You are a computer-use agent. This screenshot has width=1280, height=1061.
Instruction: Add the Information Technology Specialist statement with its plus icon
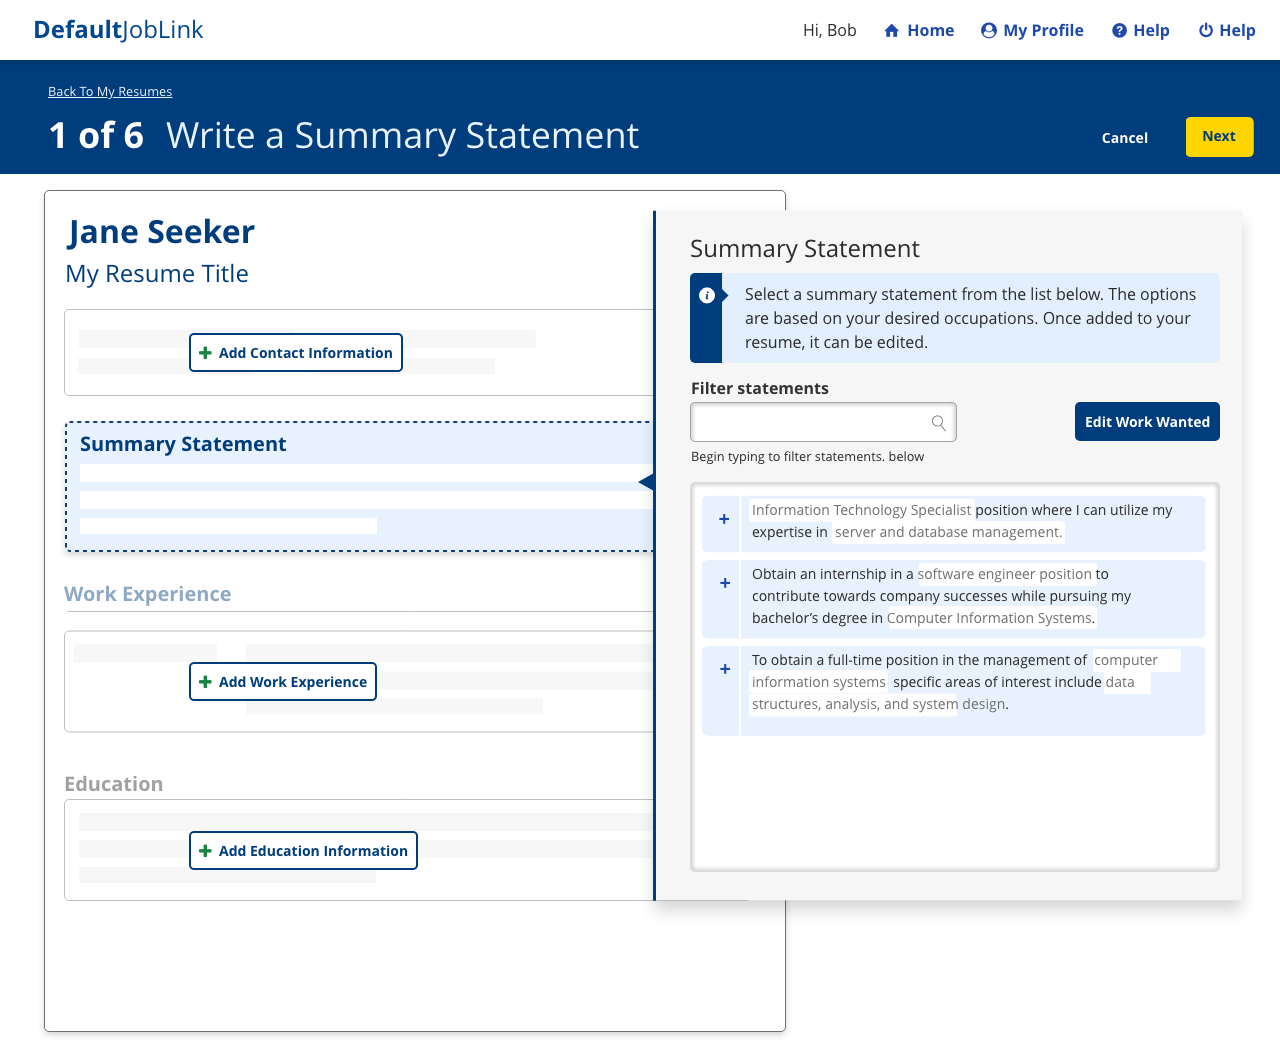point(723,519)
